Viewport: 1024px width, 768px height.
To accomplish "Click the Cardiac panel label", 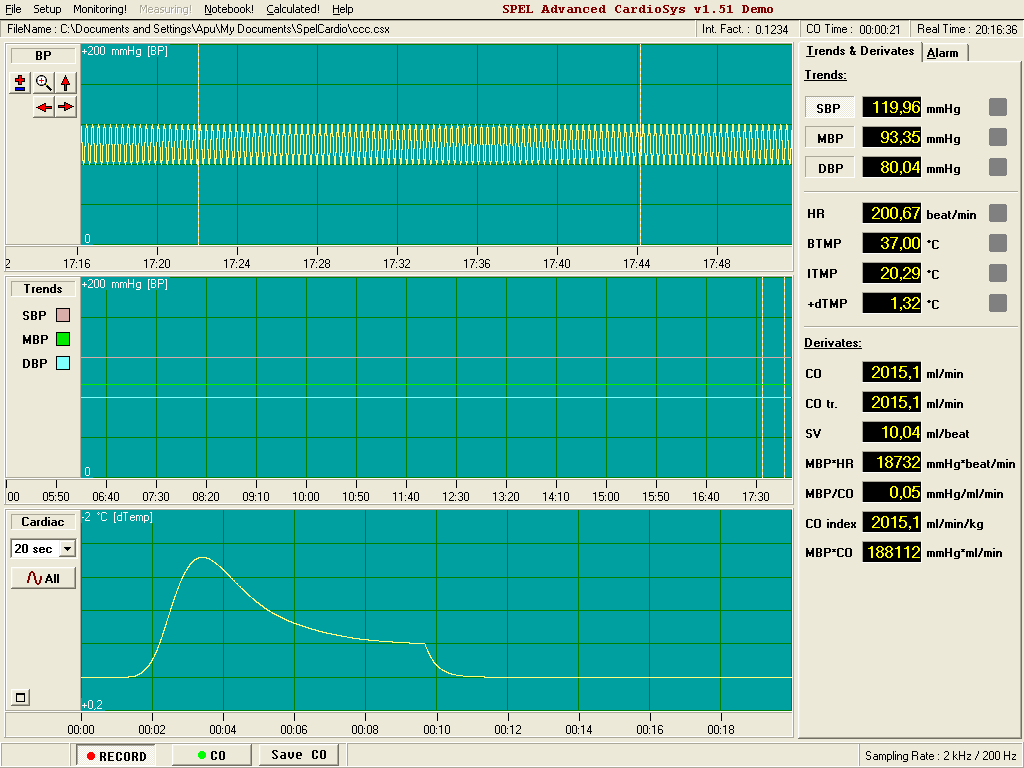I will [x=43, y=522].
